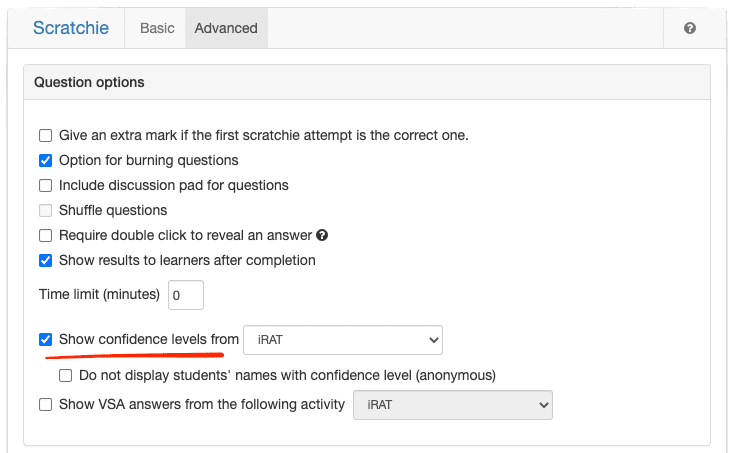This screenshot has width=735, height=453.
Task: Uncheck Show results to learners after completion
Action: click(x=45, y=260)
